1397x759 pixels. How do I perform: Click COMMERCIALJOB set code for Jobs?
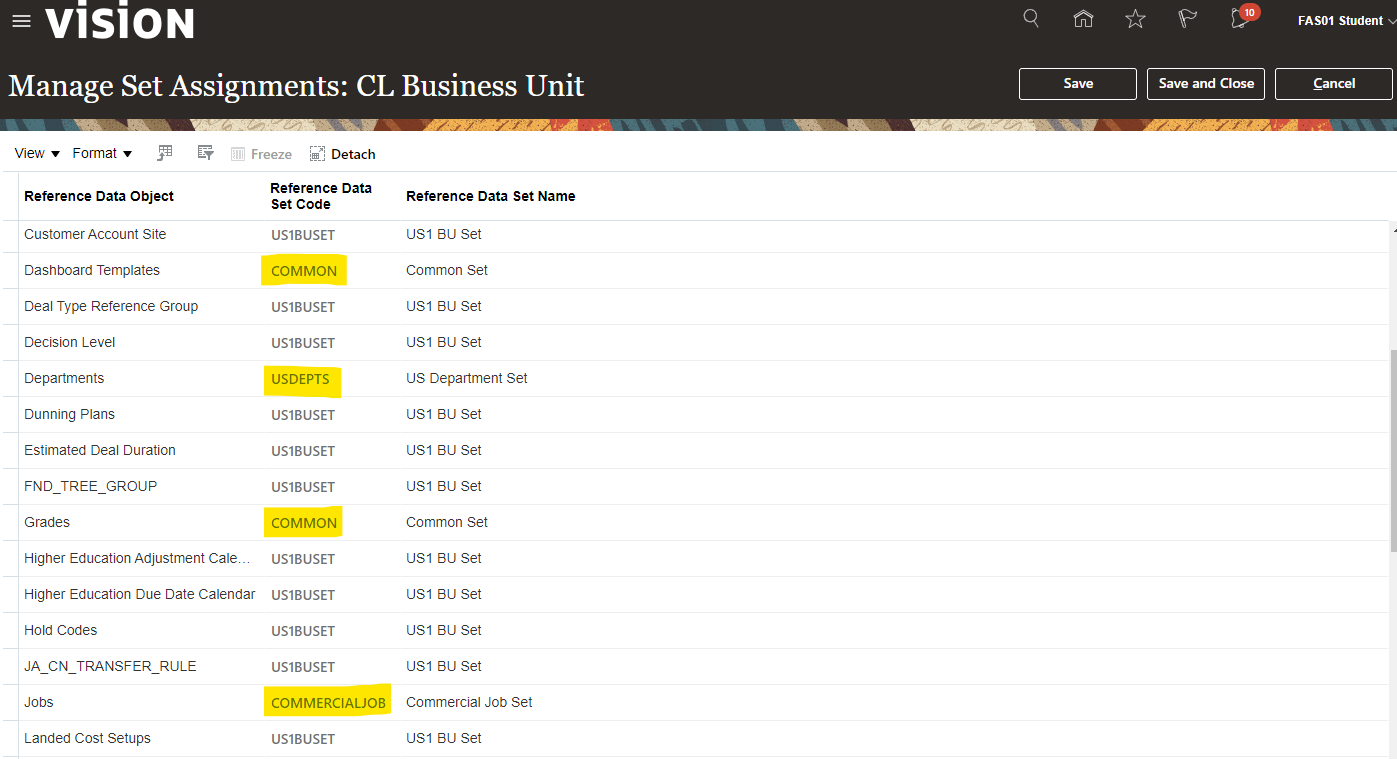click(328, 703)
